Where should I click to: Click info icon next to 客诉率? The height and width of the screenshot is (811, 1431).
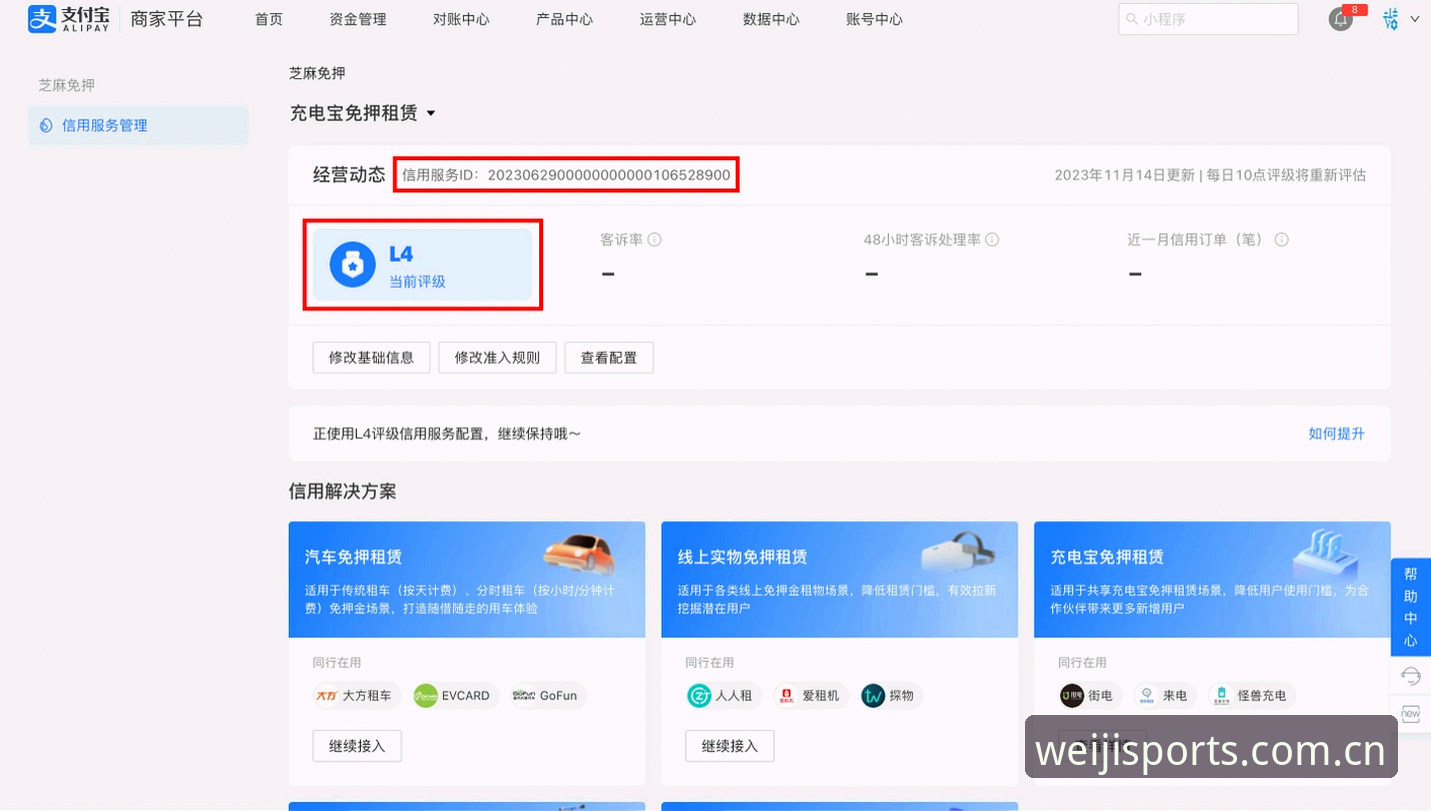coord(655,240)
